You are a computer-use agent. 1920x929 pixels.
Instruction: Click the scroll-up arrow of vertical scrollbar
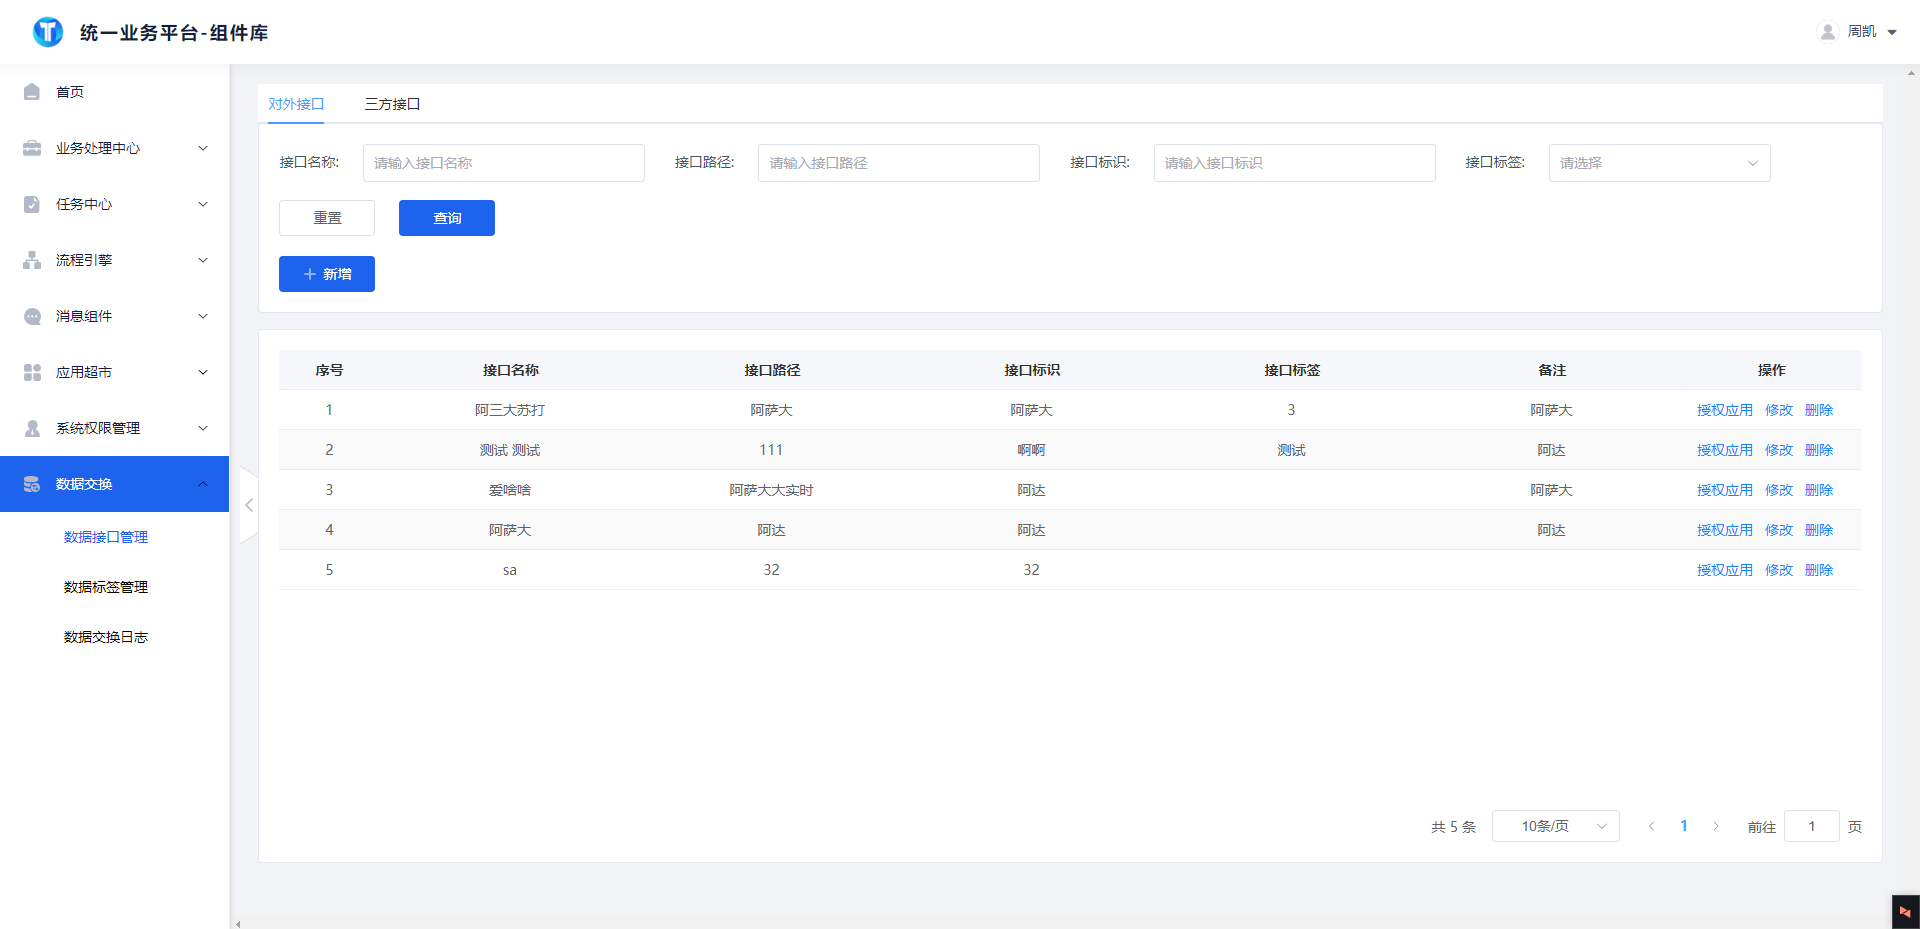pyautogui.click(x=1912, y=73)
